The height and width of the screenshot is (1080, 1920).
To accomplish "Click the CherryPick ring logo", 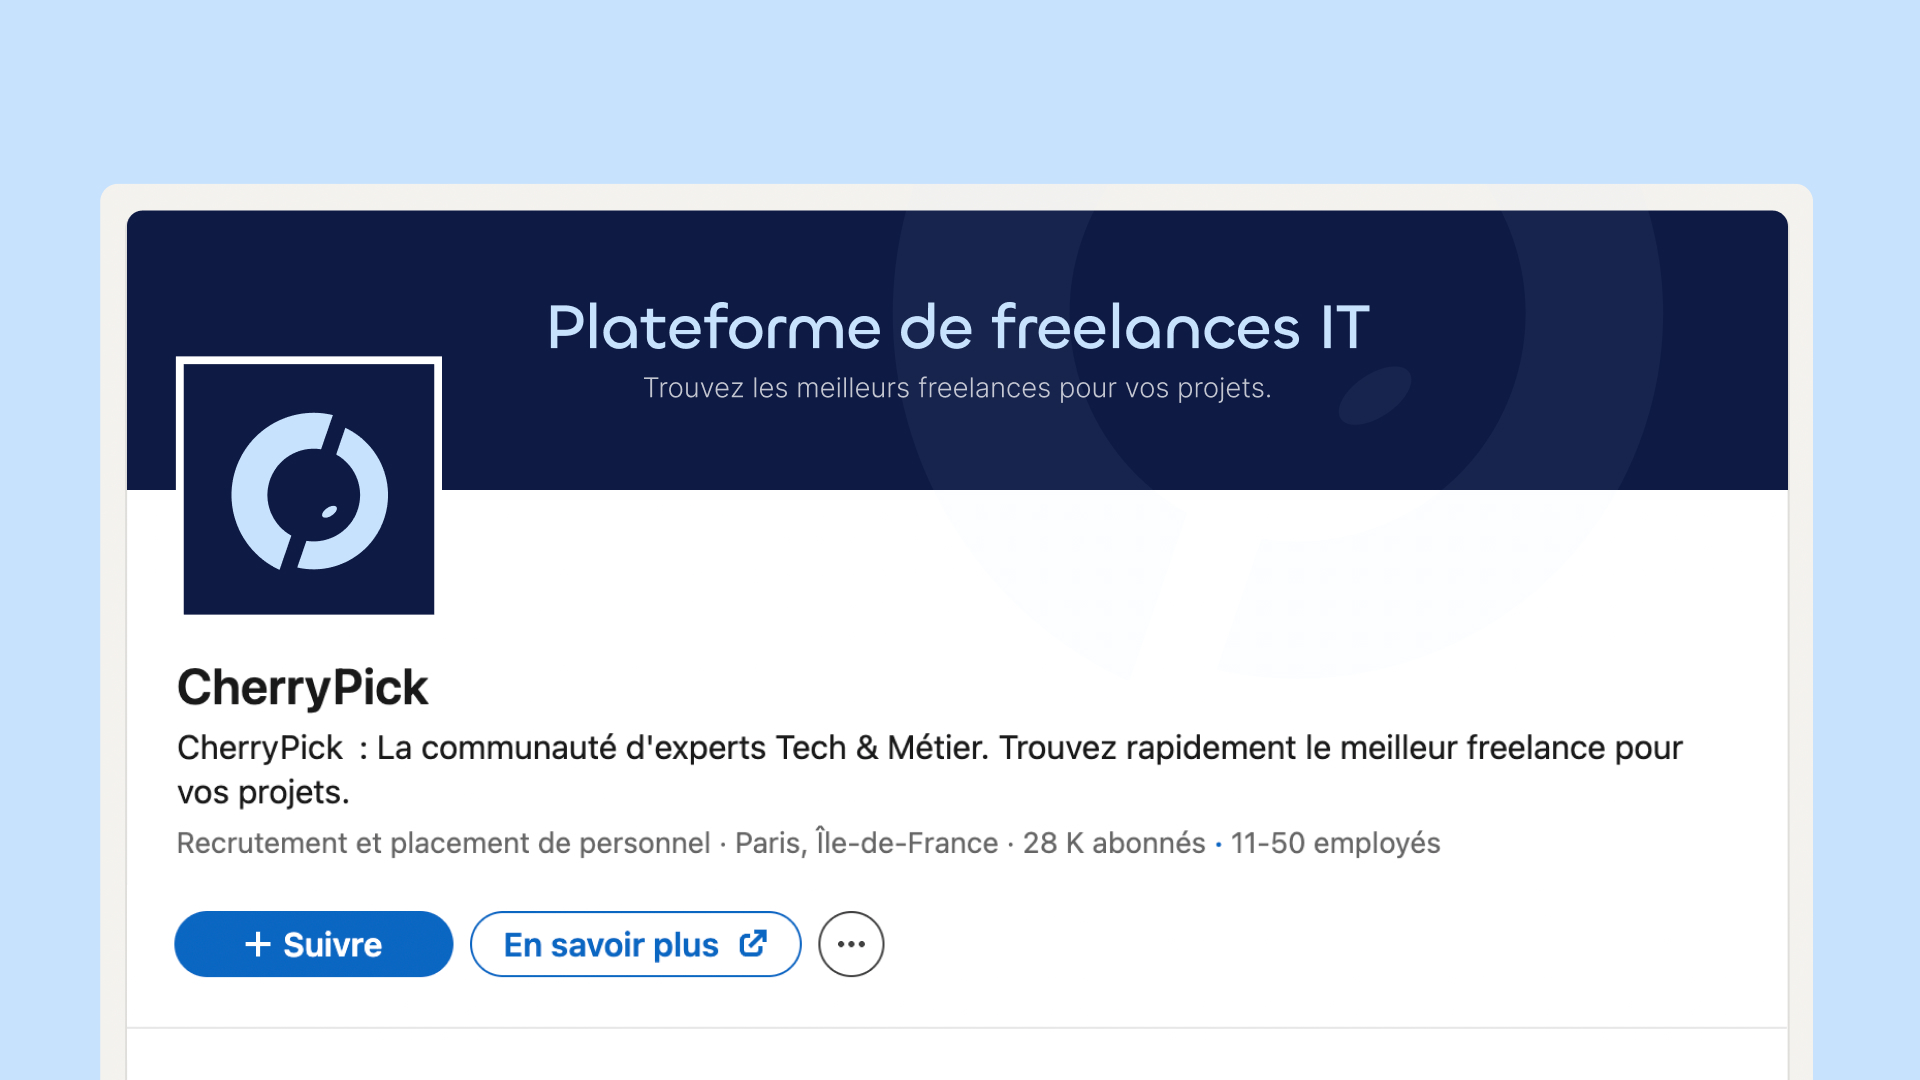I will pyautogui.click(x=248, y=495).
